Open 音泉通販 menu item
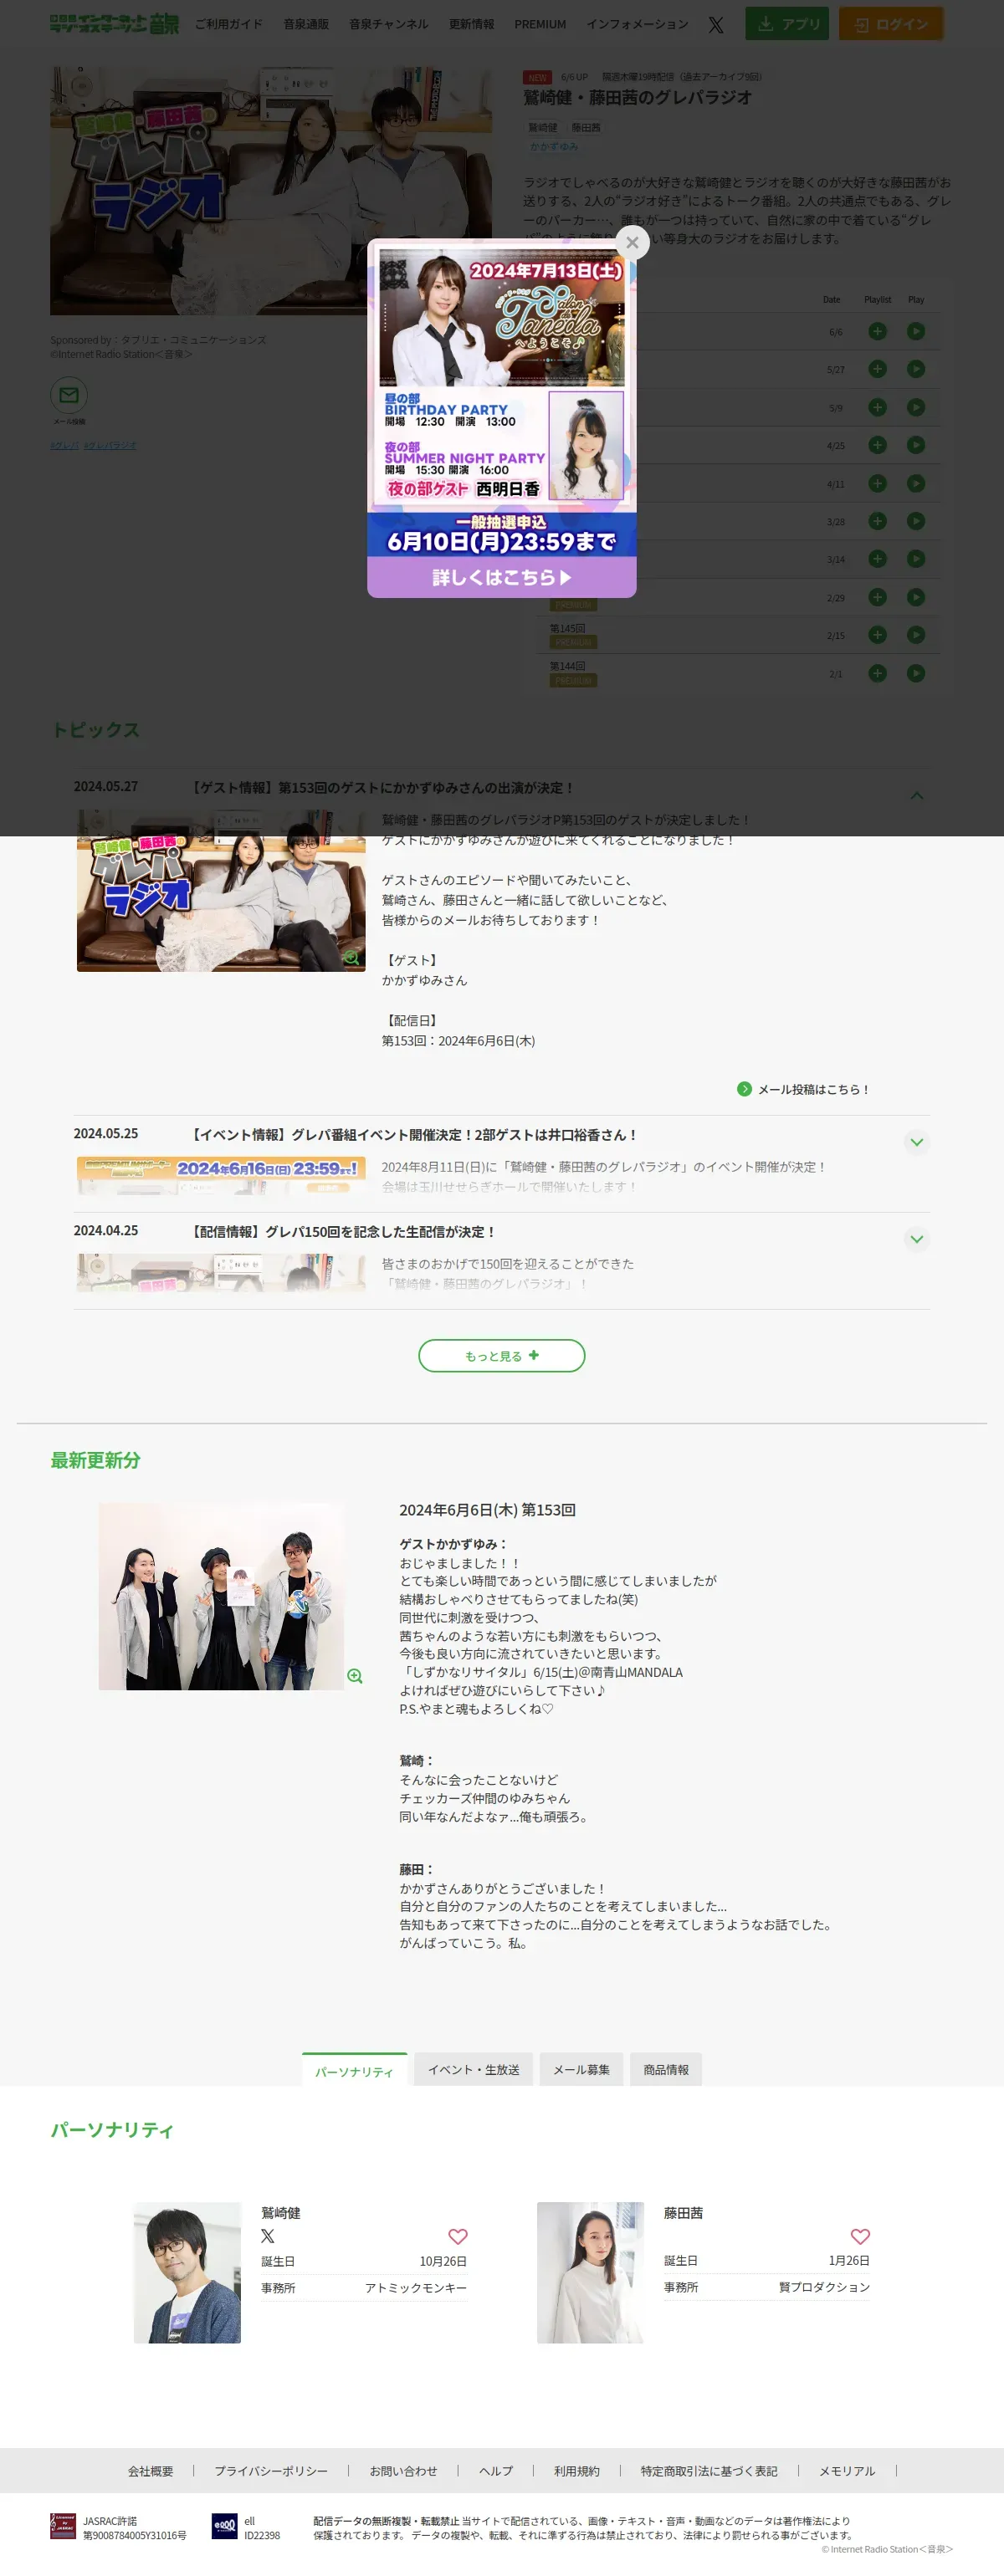The width and height of the screenshot is (1004, 2576). [306, 24]
